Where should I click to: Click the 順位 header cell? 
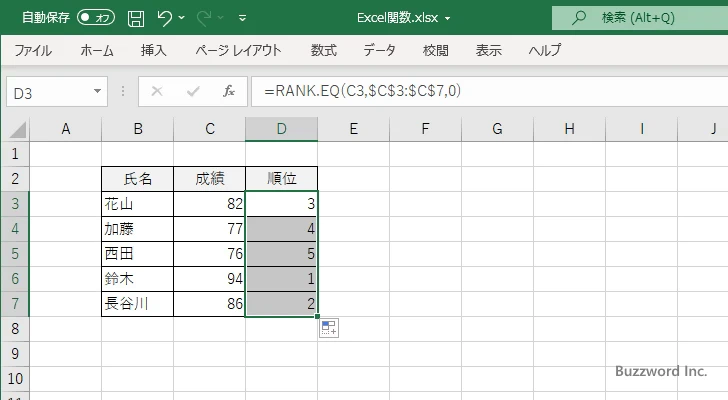point(281,179)
